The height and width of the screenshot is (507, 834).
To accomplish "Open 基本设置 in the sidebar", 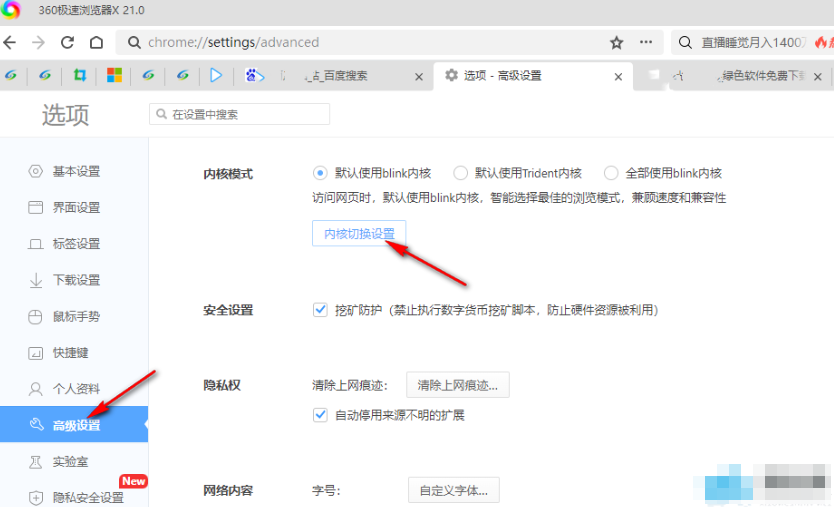I will tap(74, 171).
